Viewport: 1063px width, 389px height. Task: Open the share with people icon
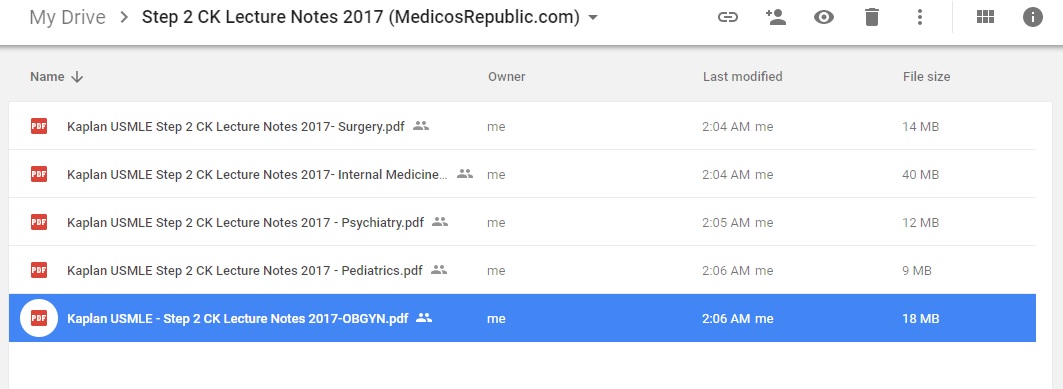pyautogui.click(x=775, y=17)
